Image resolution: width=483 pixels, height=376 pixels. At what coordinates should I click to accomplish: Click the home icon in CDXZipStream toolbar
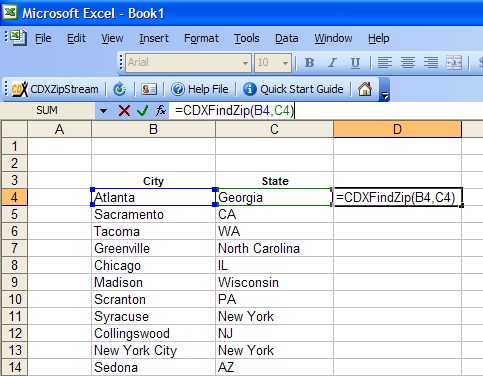tap(365, 89)
